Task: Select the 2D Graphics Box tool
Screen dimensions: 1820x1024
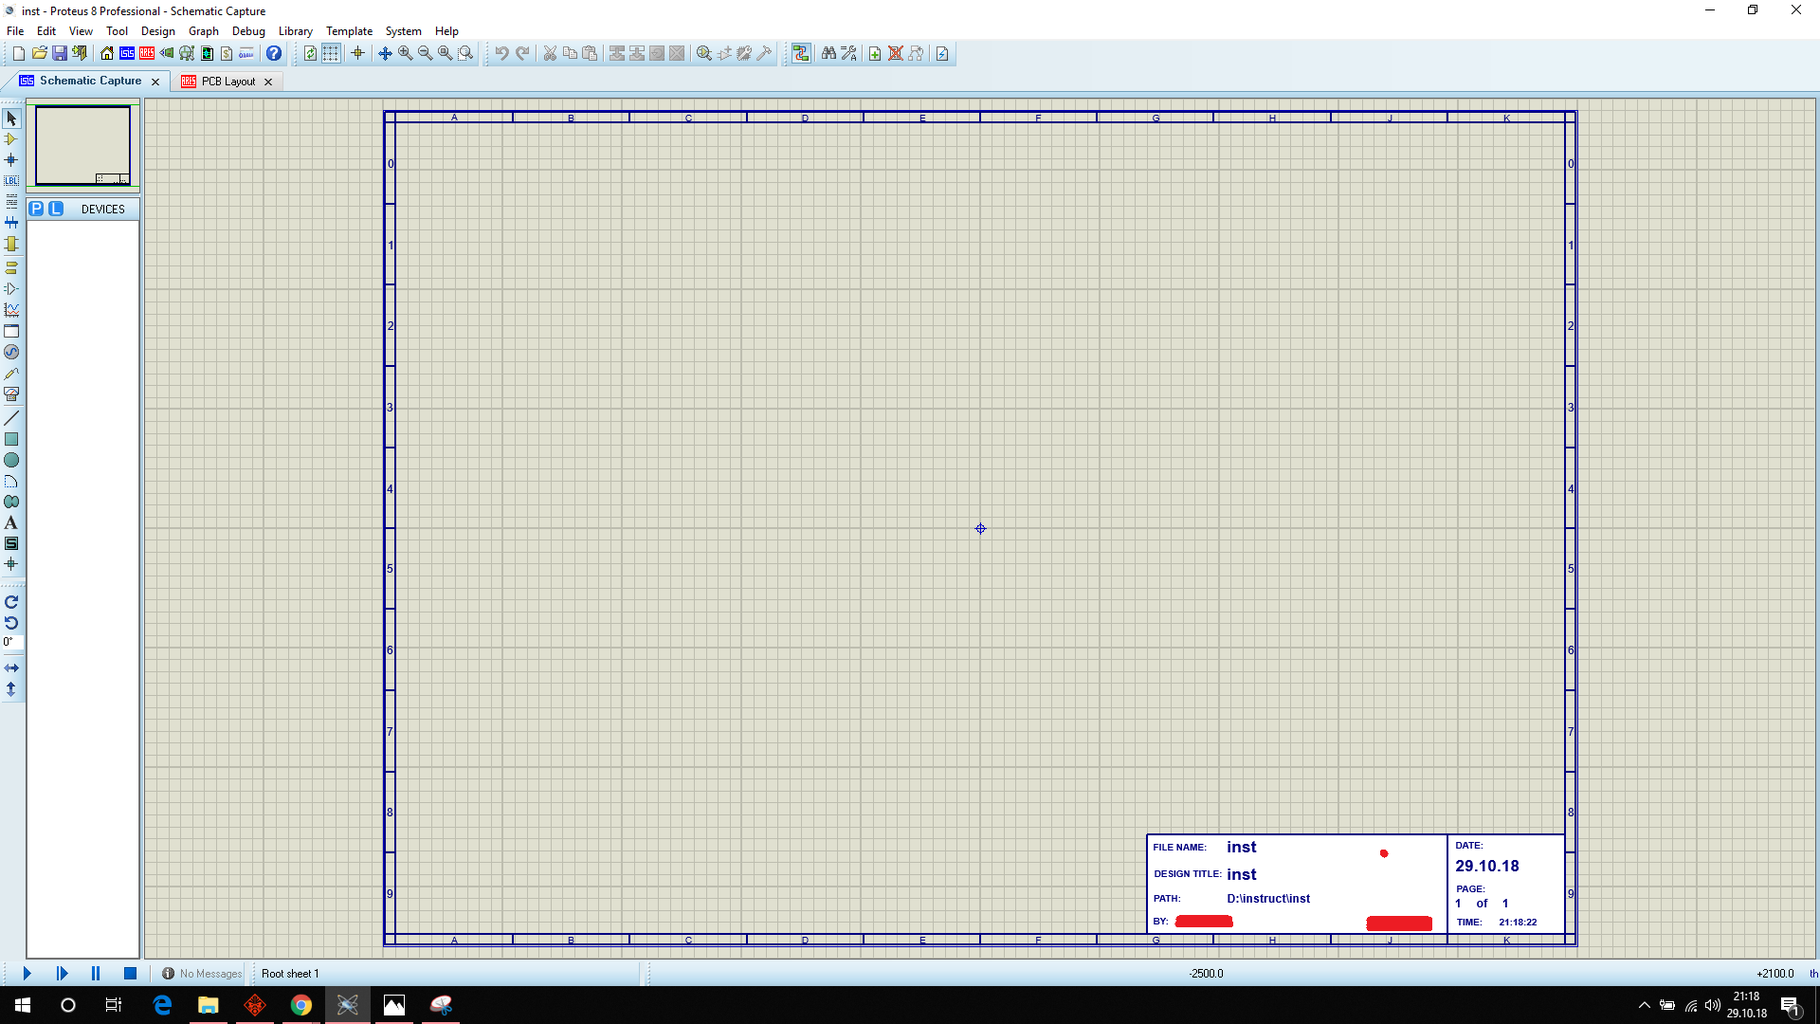Action: 11,439
